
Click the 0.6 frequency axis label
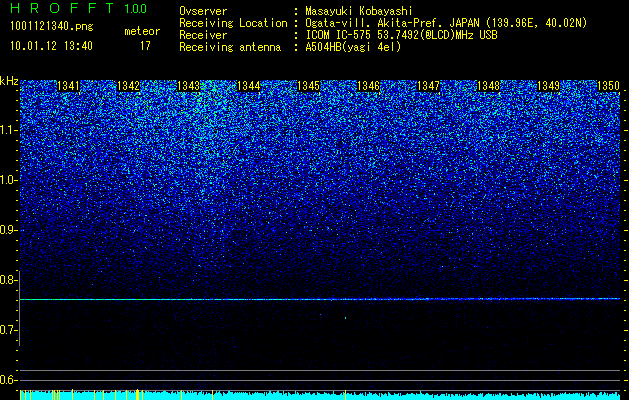pos(8,380)
